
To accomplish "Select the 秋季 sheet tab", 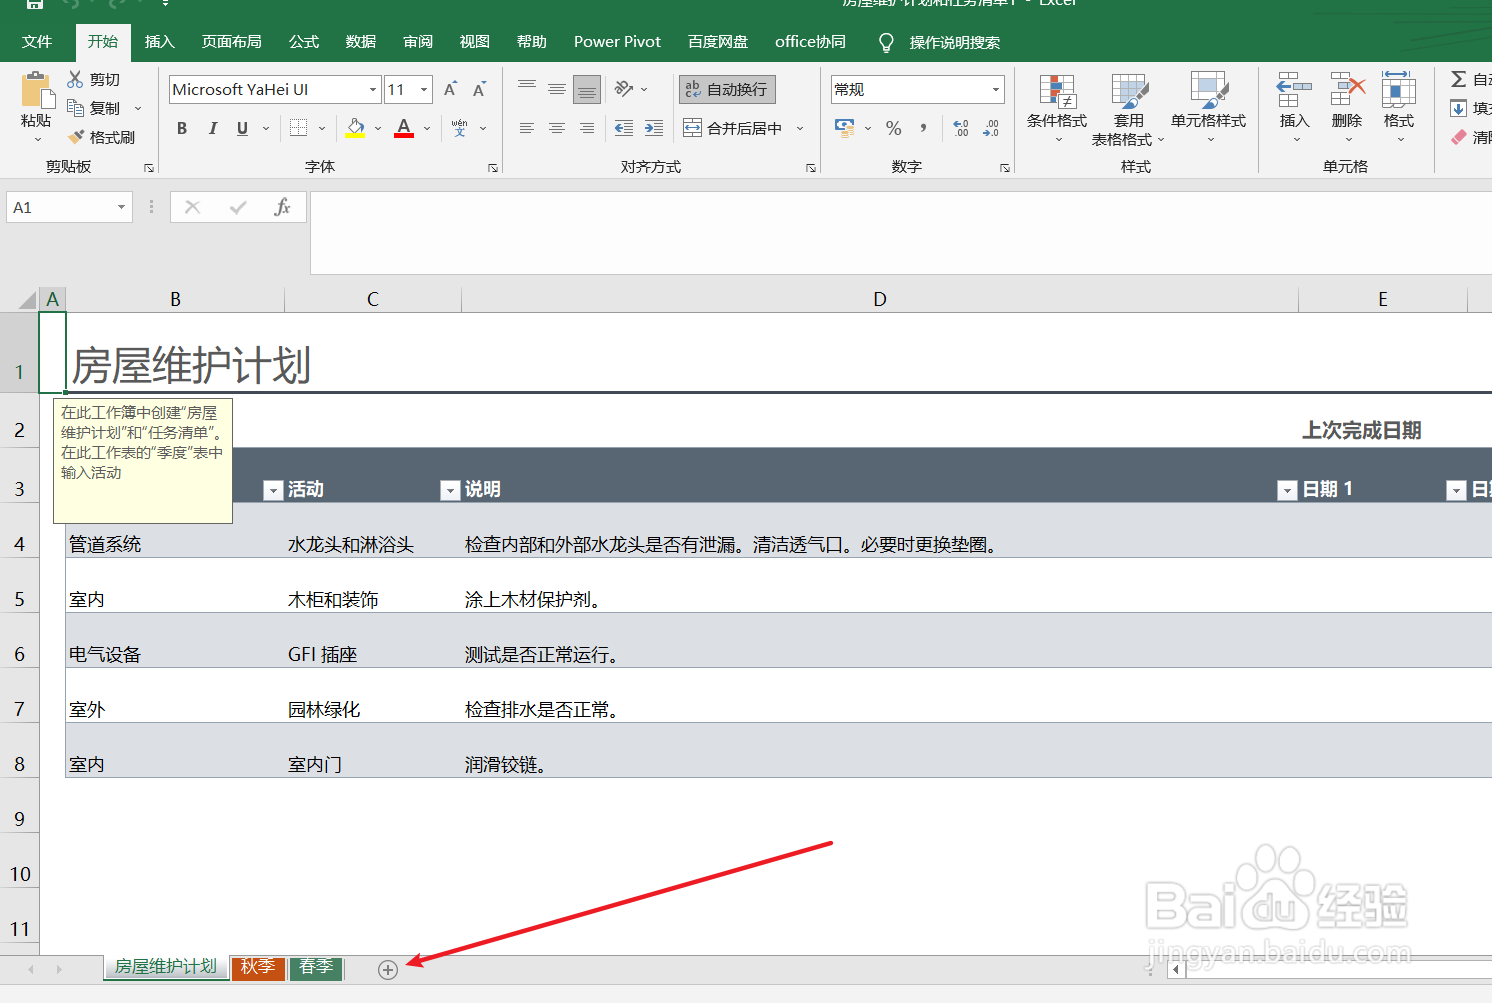I will (x=258, y=967).
